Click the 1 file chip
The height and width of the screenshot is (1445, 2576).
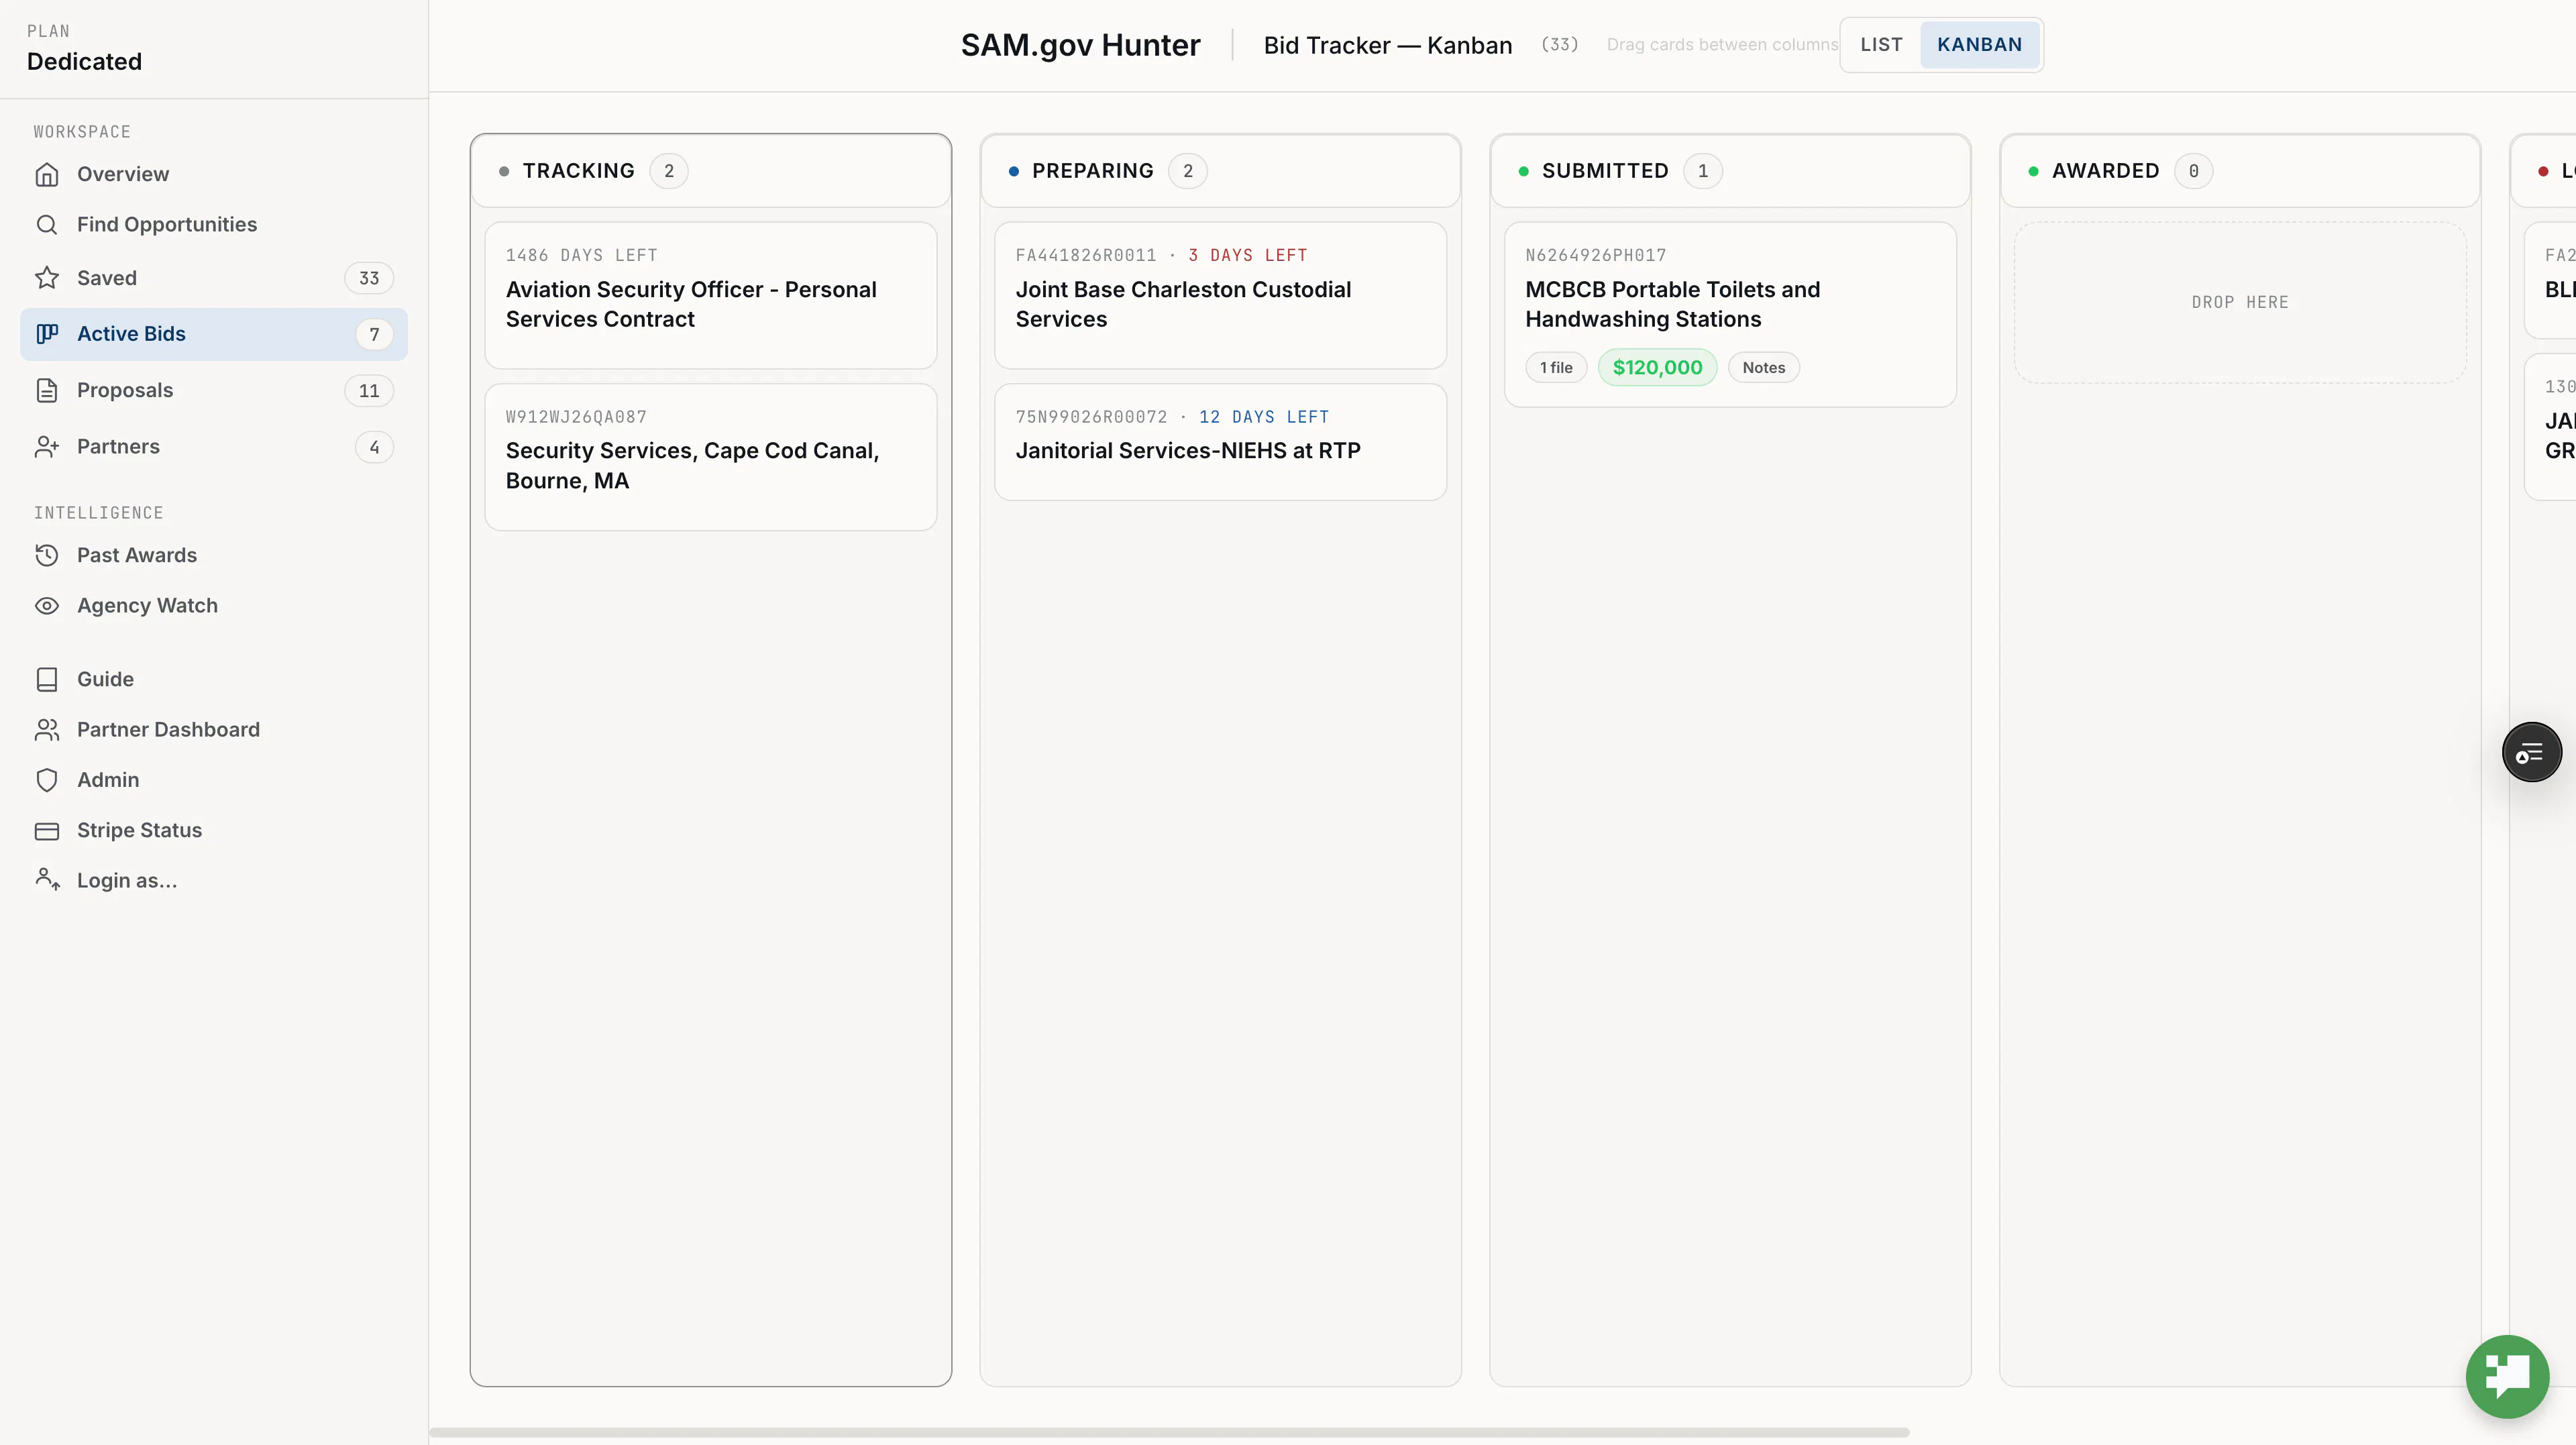[x=1556, y=368]
